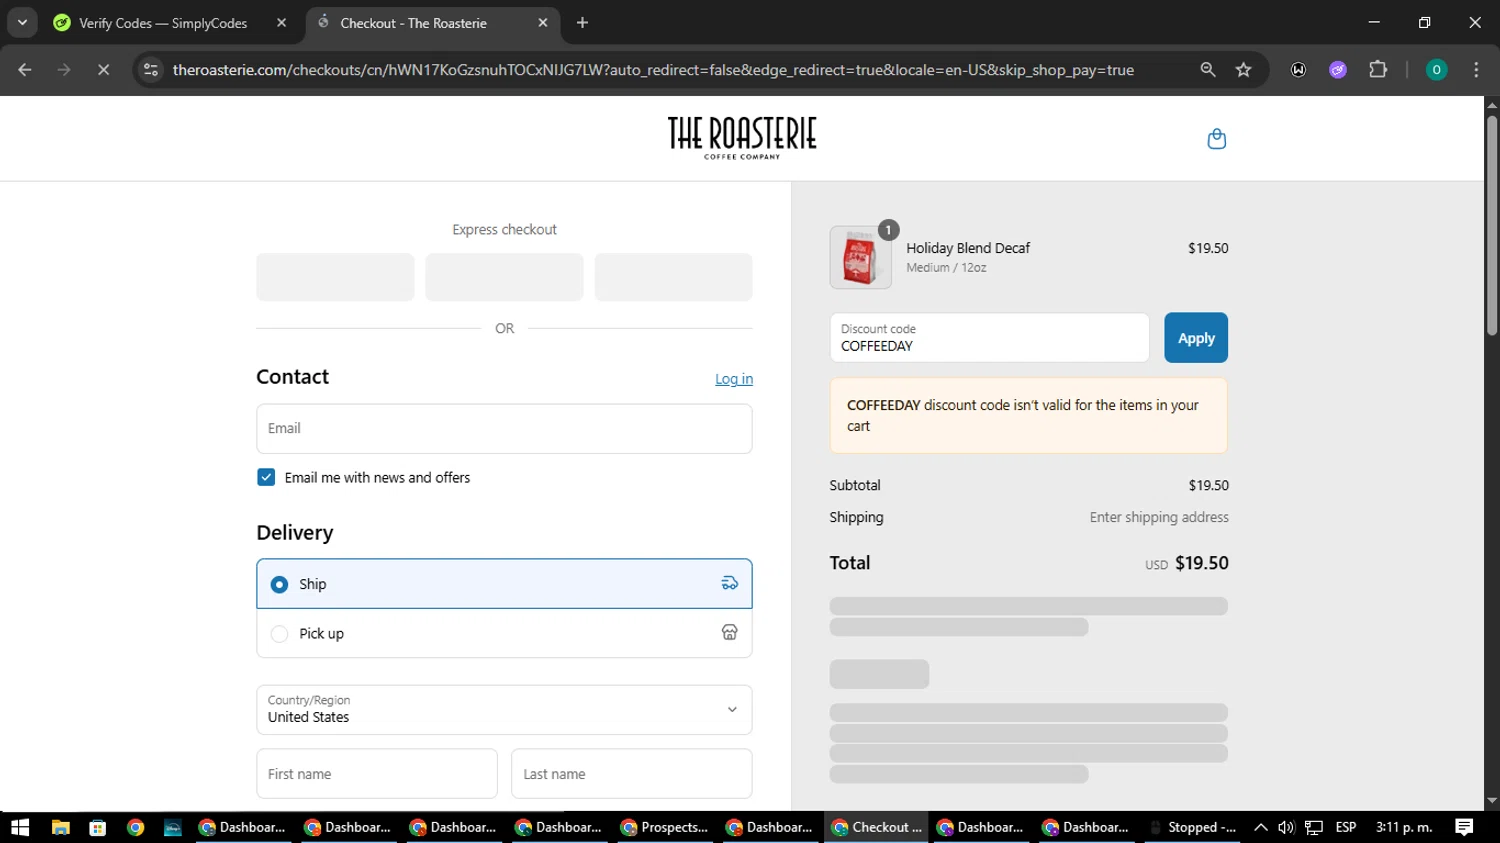Viewport: 1500px width, 843px height.
Task: Click the First name field
Action: 377,774
